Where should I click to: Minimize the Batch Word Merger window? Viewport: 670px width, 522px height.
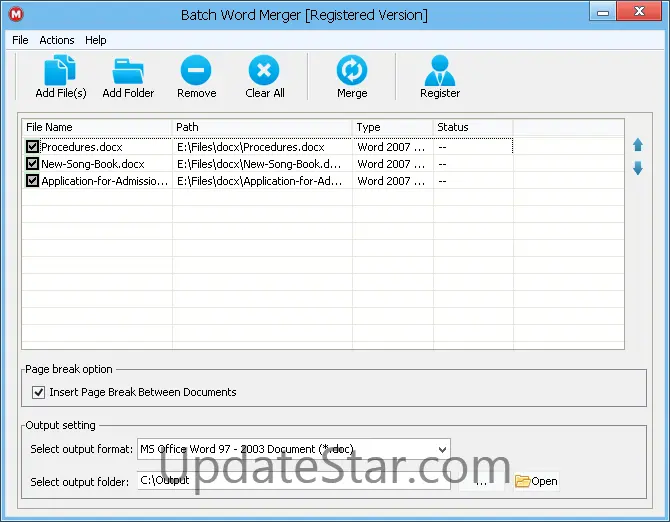coord(602,12)
